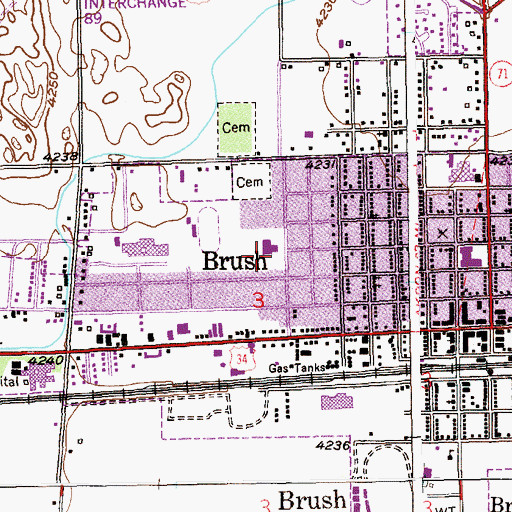Click the 4250 contour label

[52, 90]
